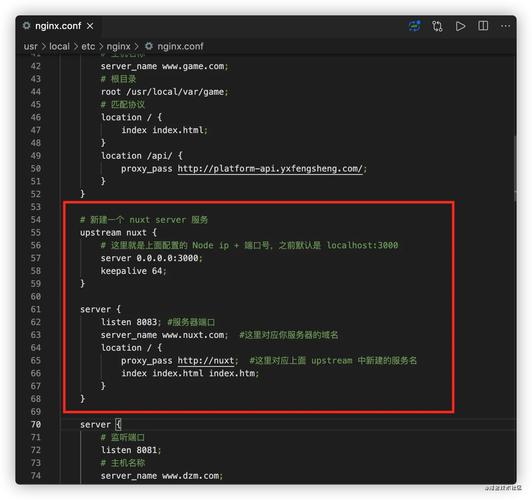This screenshot has width=532, height=500.
Task: Expand the chevron after nginx breadcrumb
Action: [136, 46]
